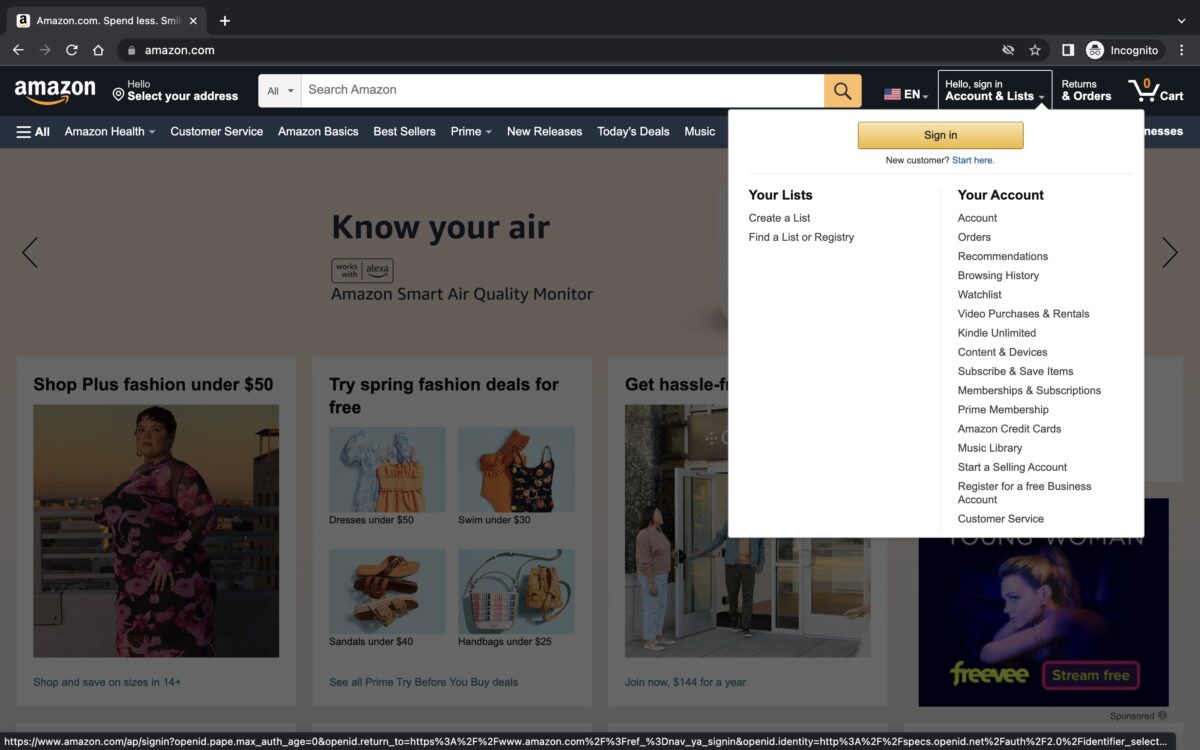The height and width of the screenshot is (750, 1200).
Task: Open the shopping Cart icon
Action: [x=1156, y=91]
